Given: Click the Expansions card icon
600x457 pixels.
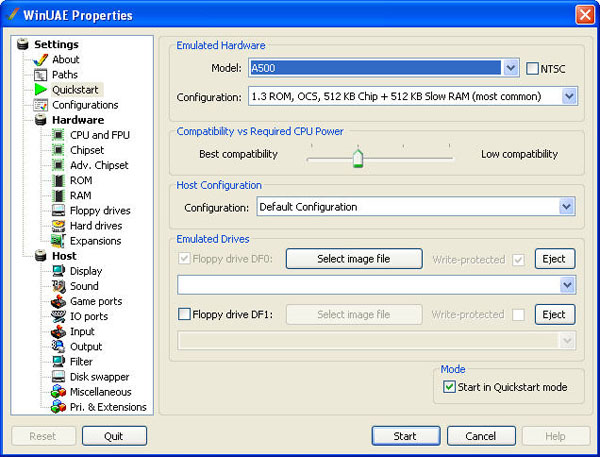Looking at the screenshot, I should pos(58,241).
